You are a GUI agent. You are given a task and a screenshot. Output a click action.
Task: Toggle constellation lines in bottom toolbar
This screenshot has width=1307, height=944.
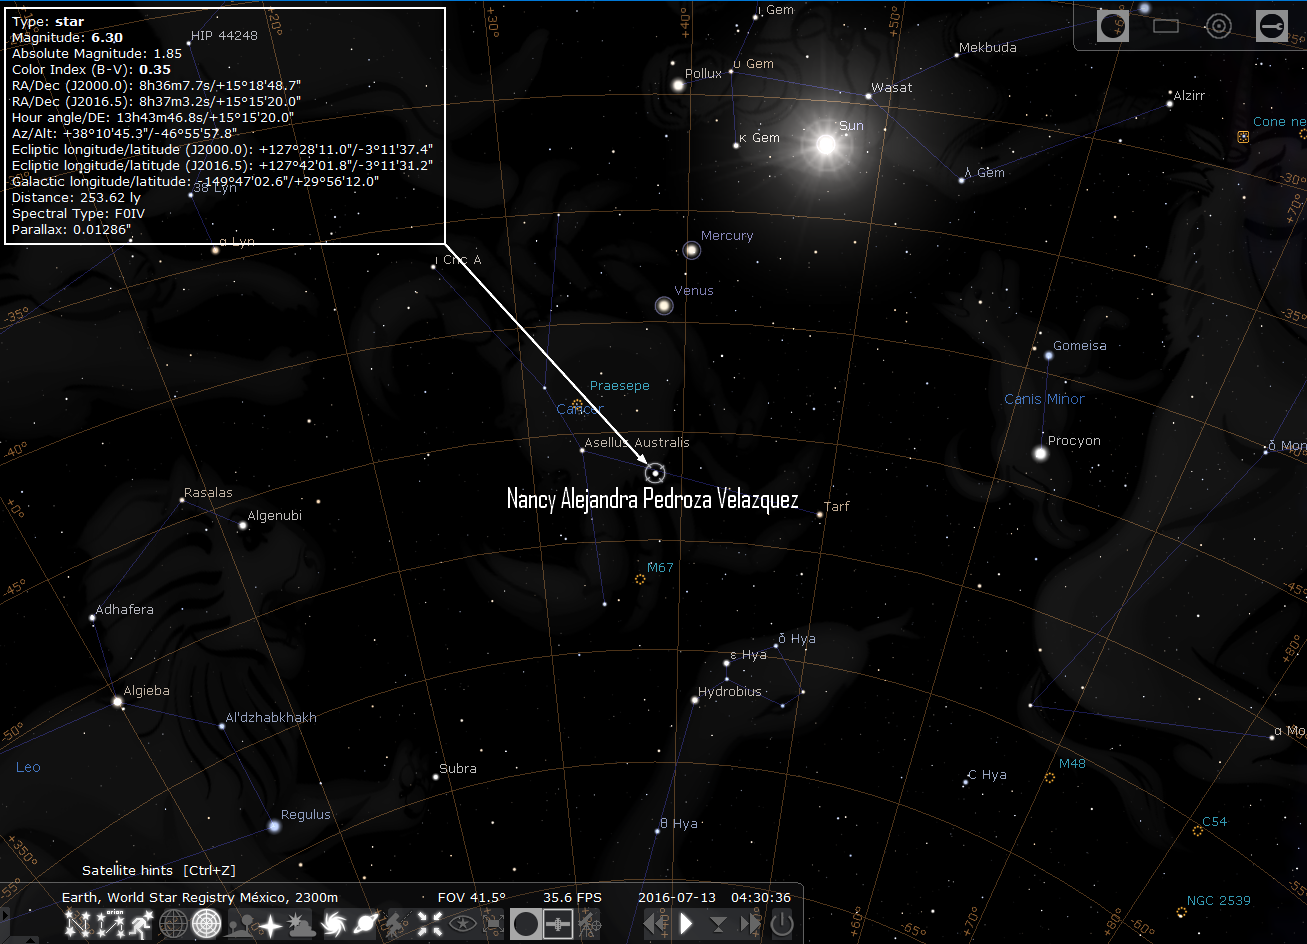78,924
